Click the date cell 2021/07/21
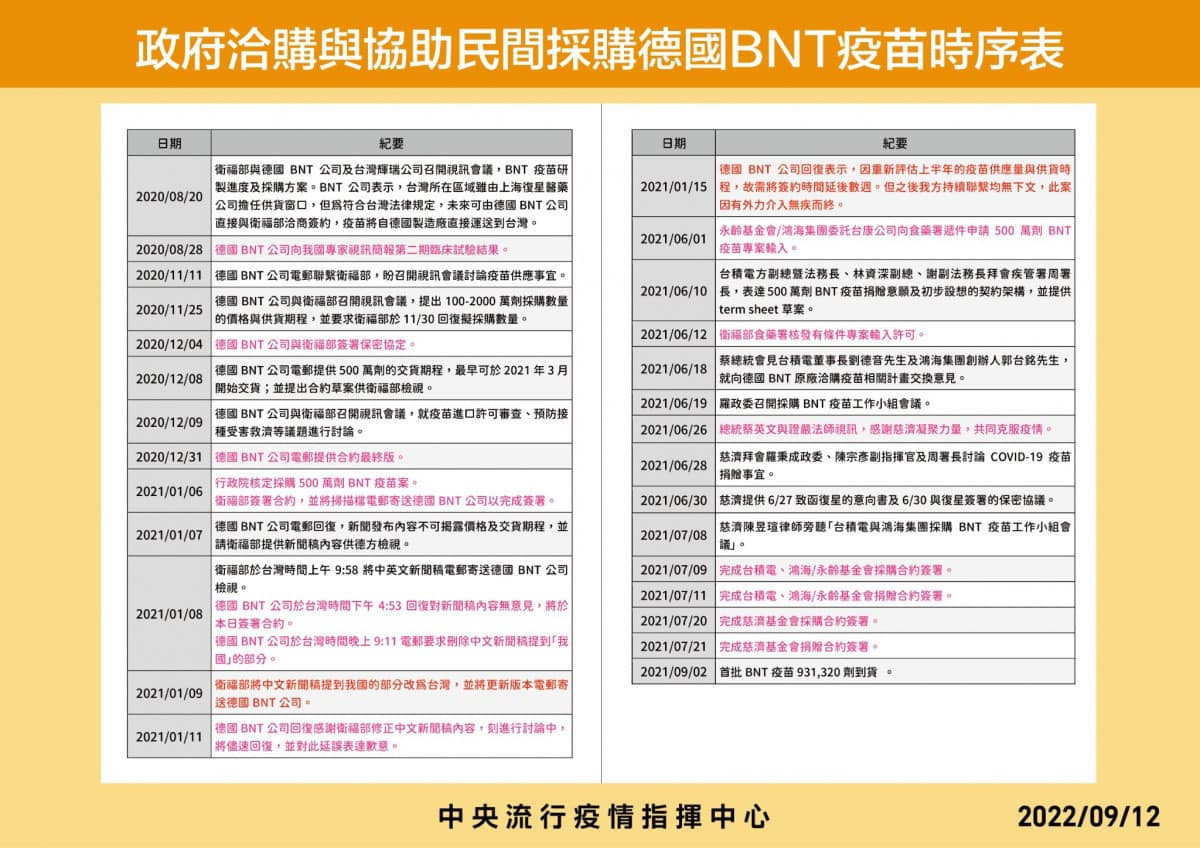The height and width of the screenshot is (848, 1200). (x=673, y=646)
